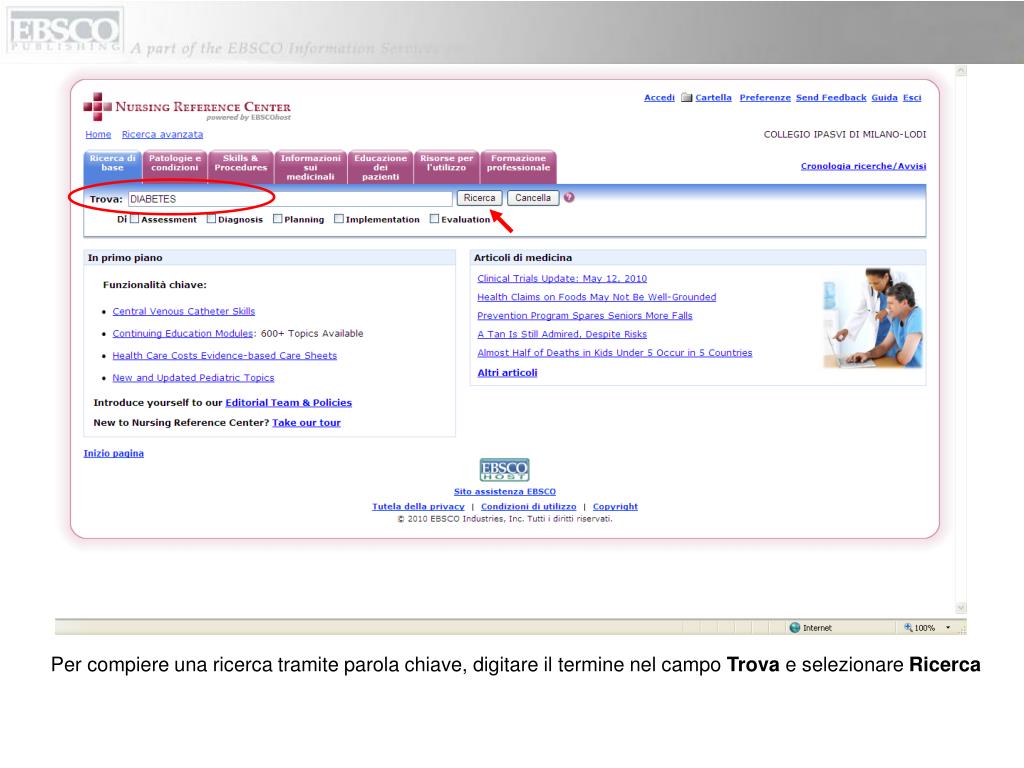Click the folder icon beside Cartella
The height and width of the screenshot is (768, 1024).
coord(686,97)
